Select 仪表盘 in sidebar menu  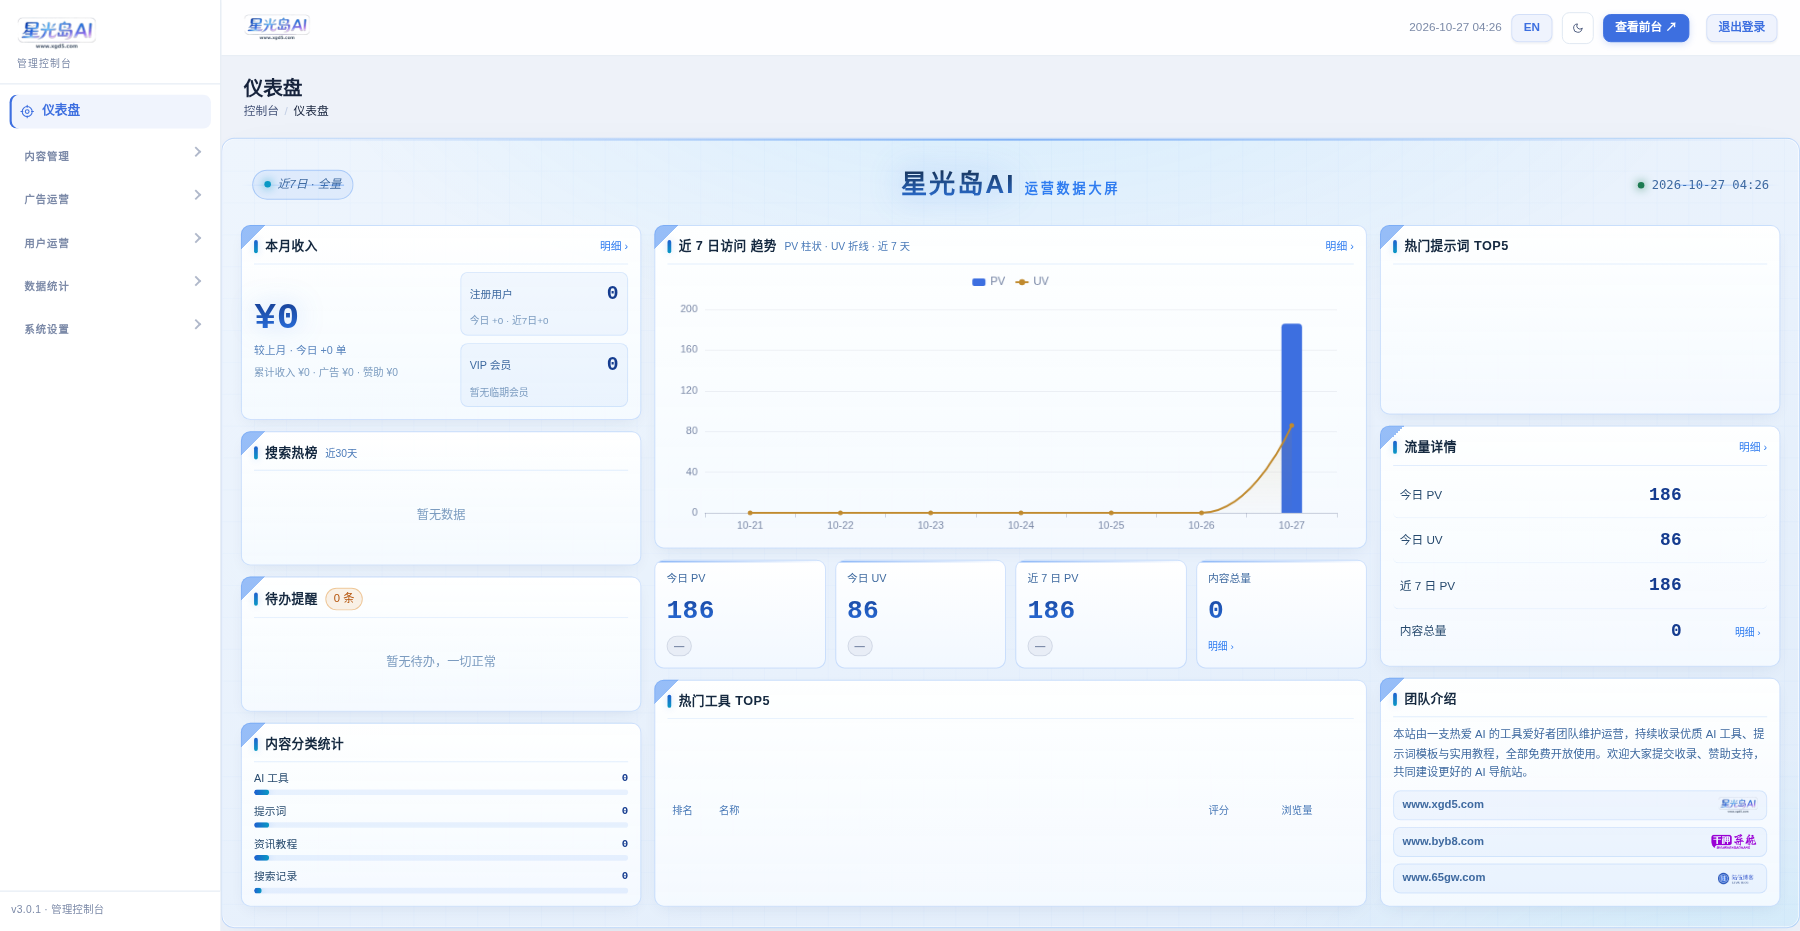point(111,111)
